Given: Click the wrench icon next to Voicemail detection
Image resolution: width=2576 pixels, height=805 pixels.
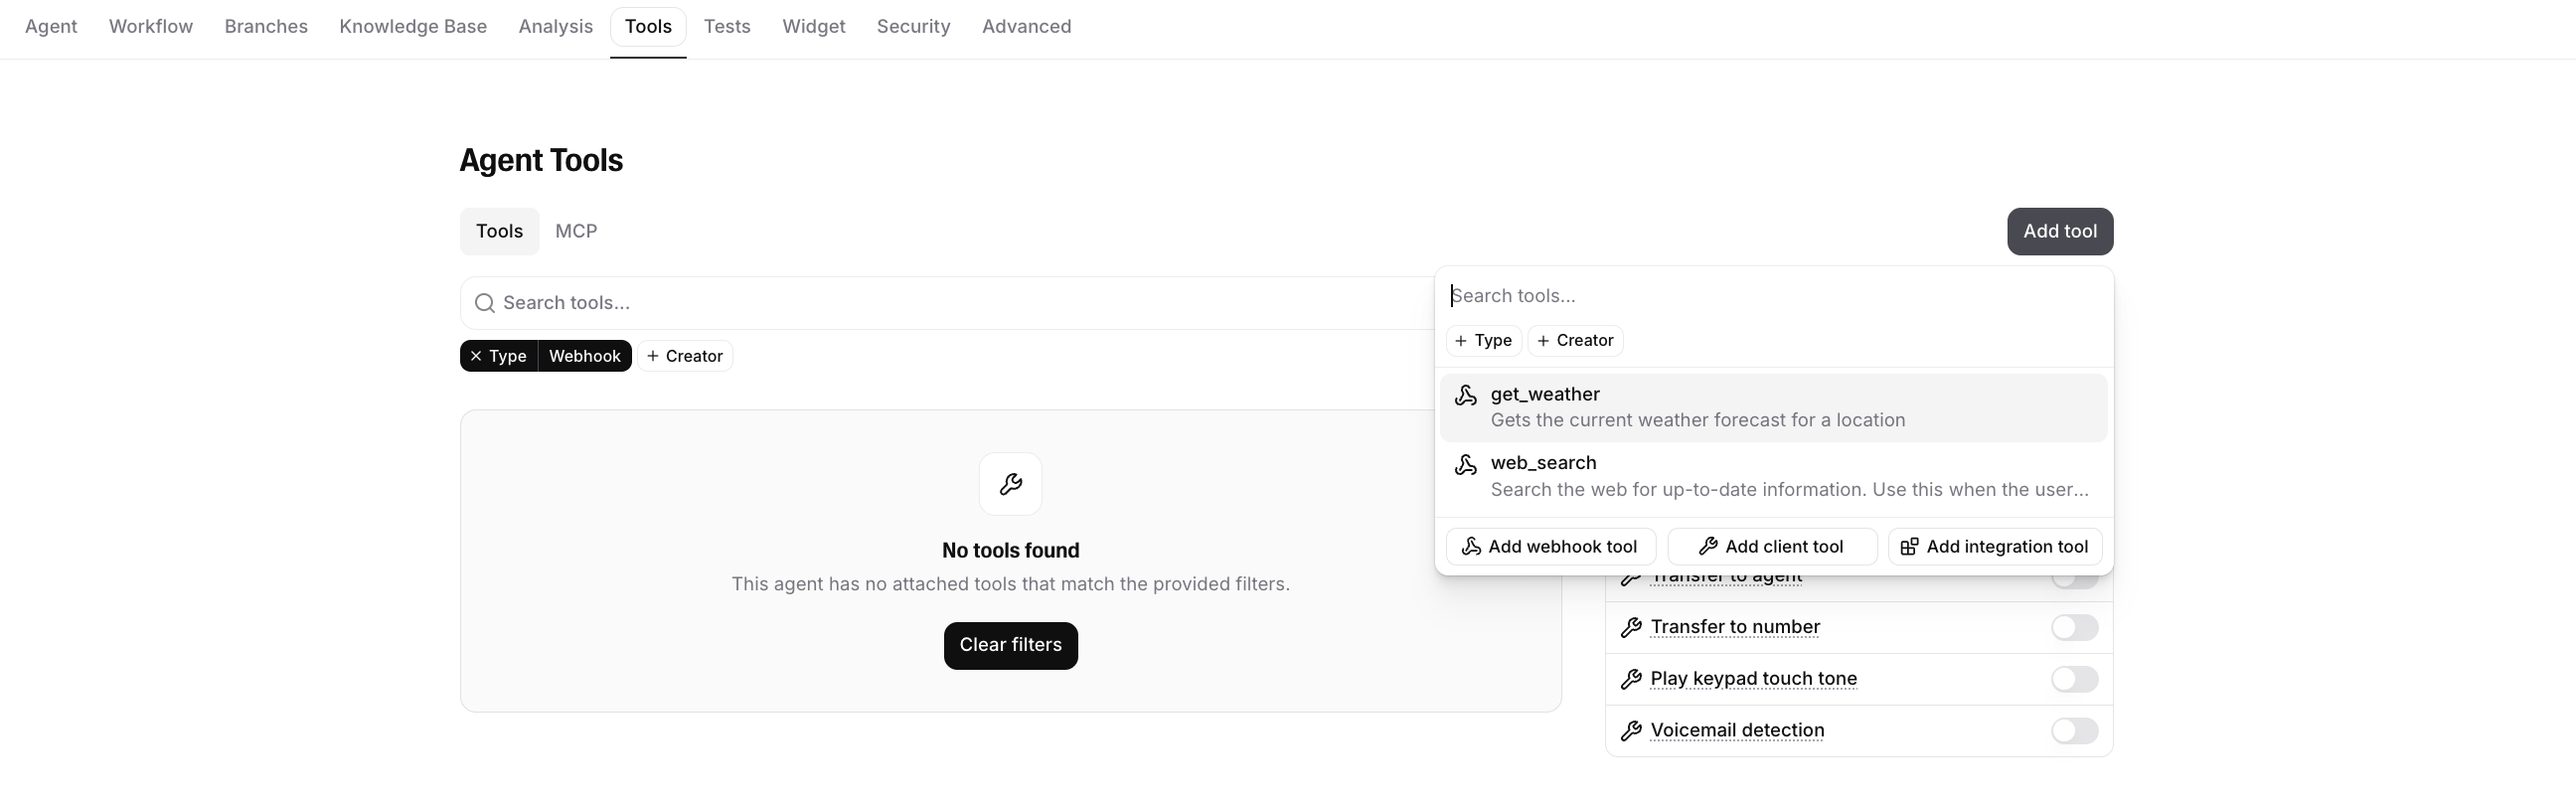Looking at the screenshot, I should pyautogui.click(x=1631, y=731).
